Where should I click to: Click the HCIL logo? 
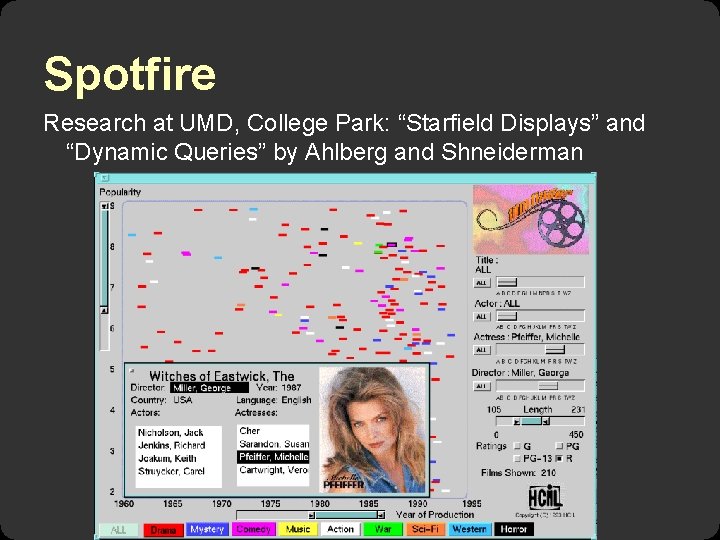(545, 497)
